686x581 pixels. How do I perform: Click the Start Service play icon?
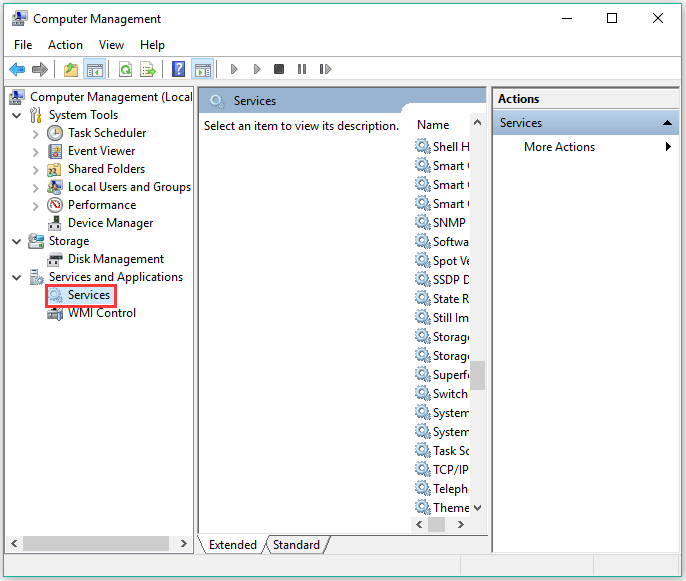[x=234, y=69]
